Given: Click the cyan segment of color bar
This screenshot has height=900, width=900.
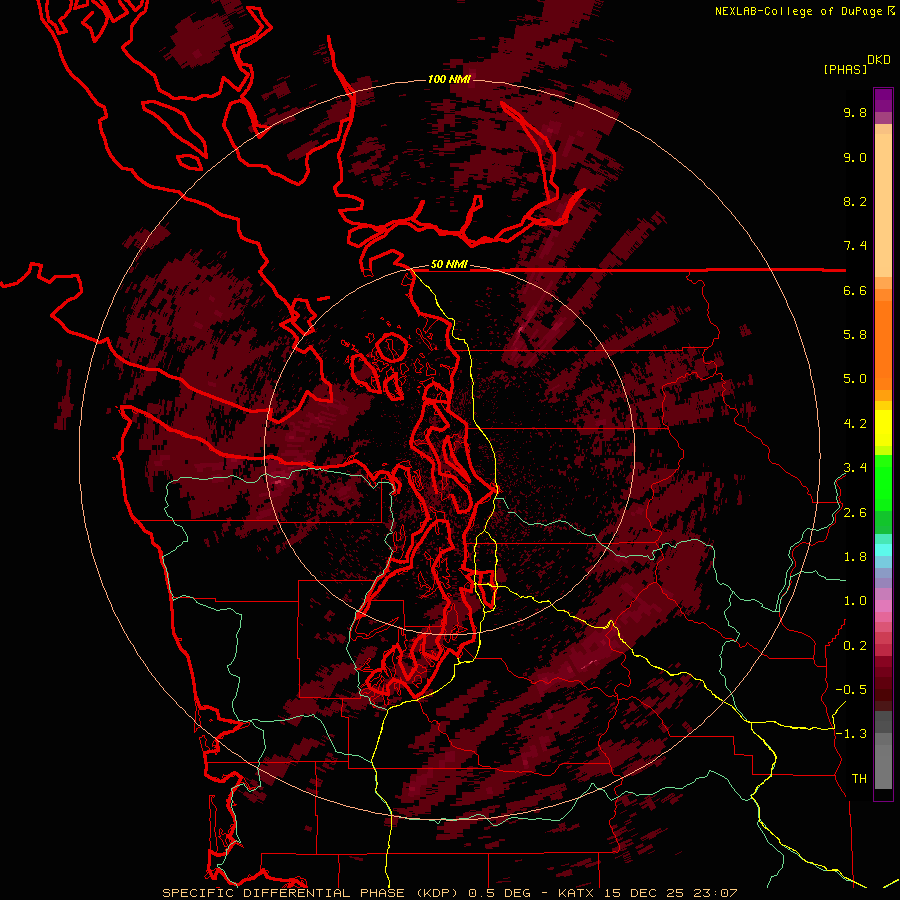Looking at the screenshot, I should (x=883, y=549).
